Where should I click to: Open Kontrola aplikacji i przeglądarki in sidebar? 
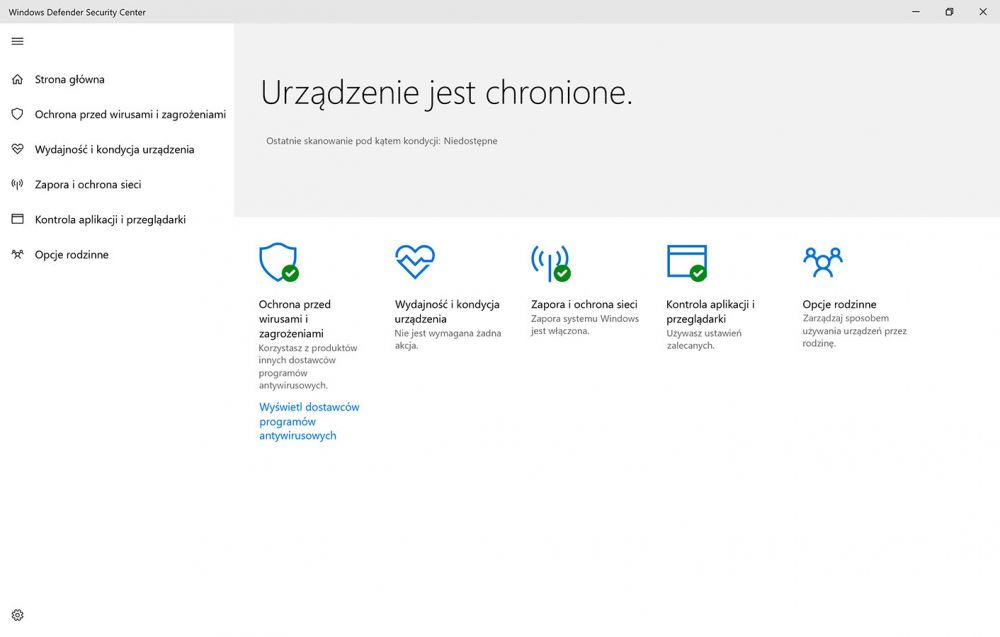[110, 219]
